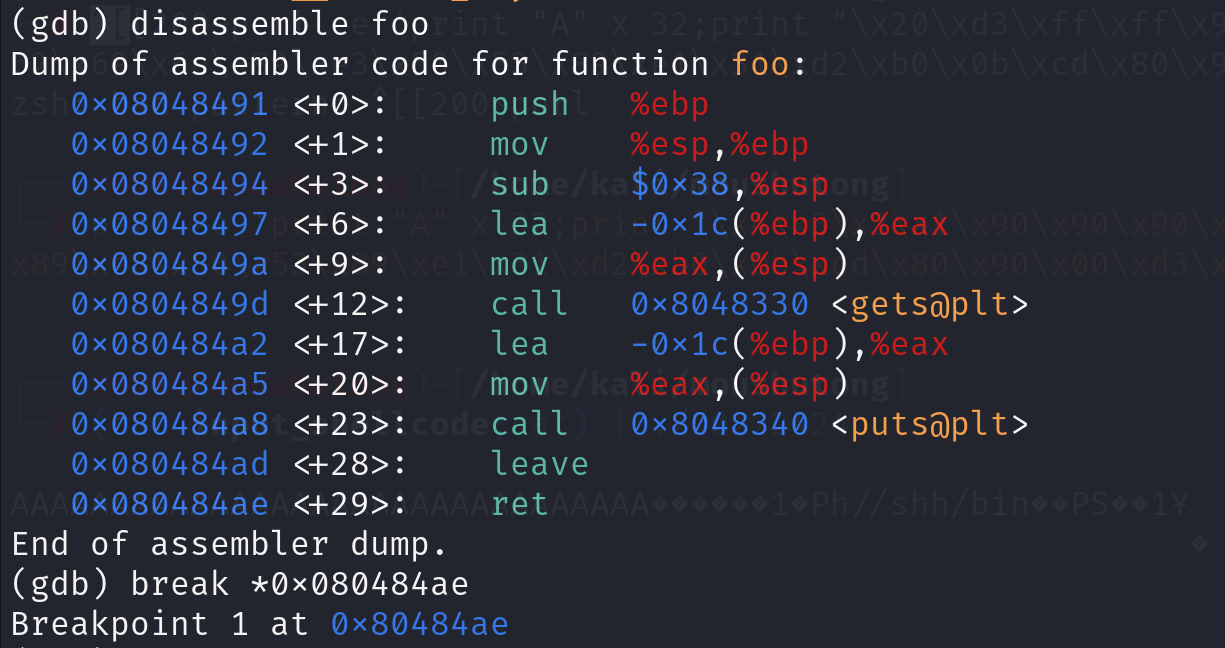Select call target address 0x8048340
This screenshot has height=648, width=1225.
(x=720, y=424)
